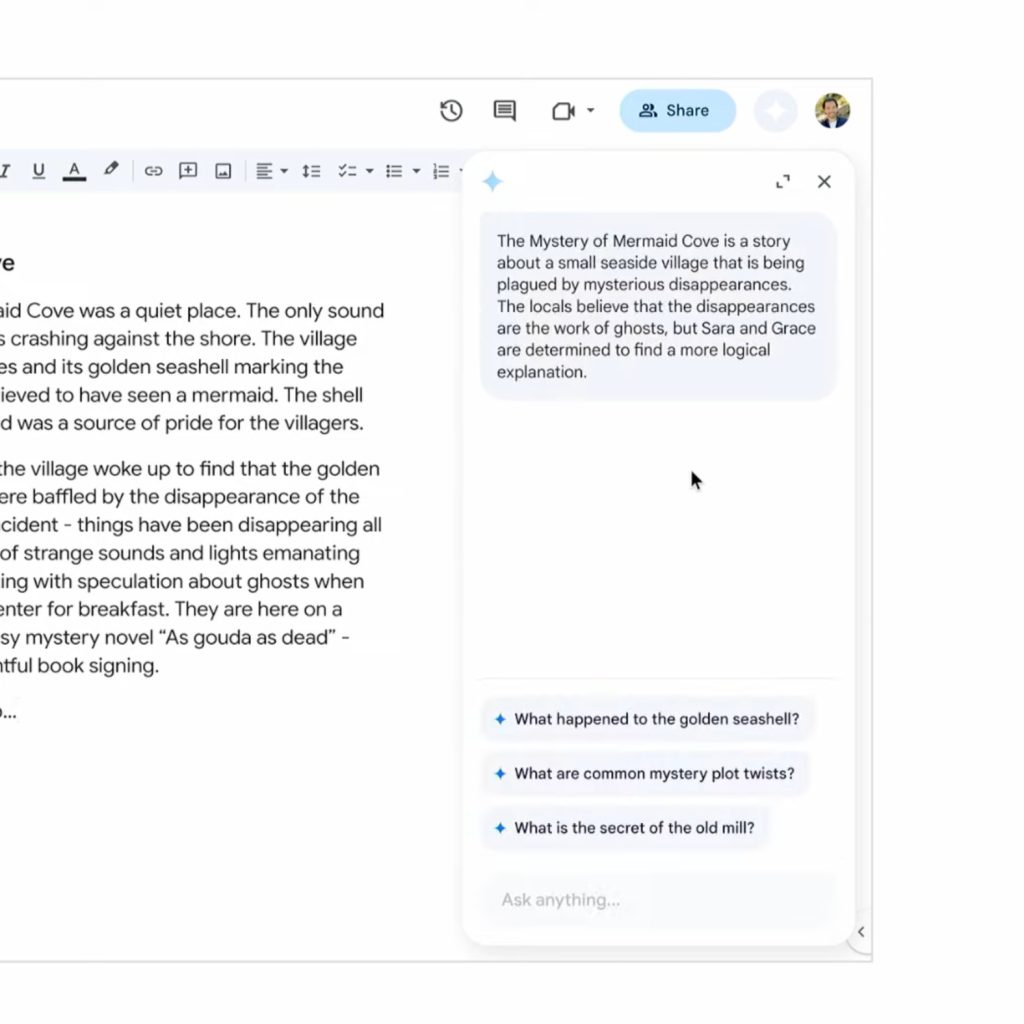This screenshot has width=1024, height=1024.
Task: Click the video meeting camera icon
Action: pos(563,111)
